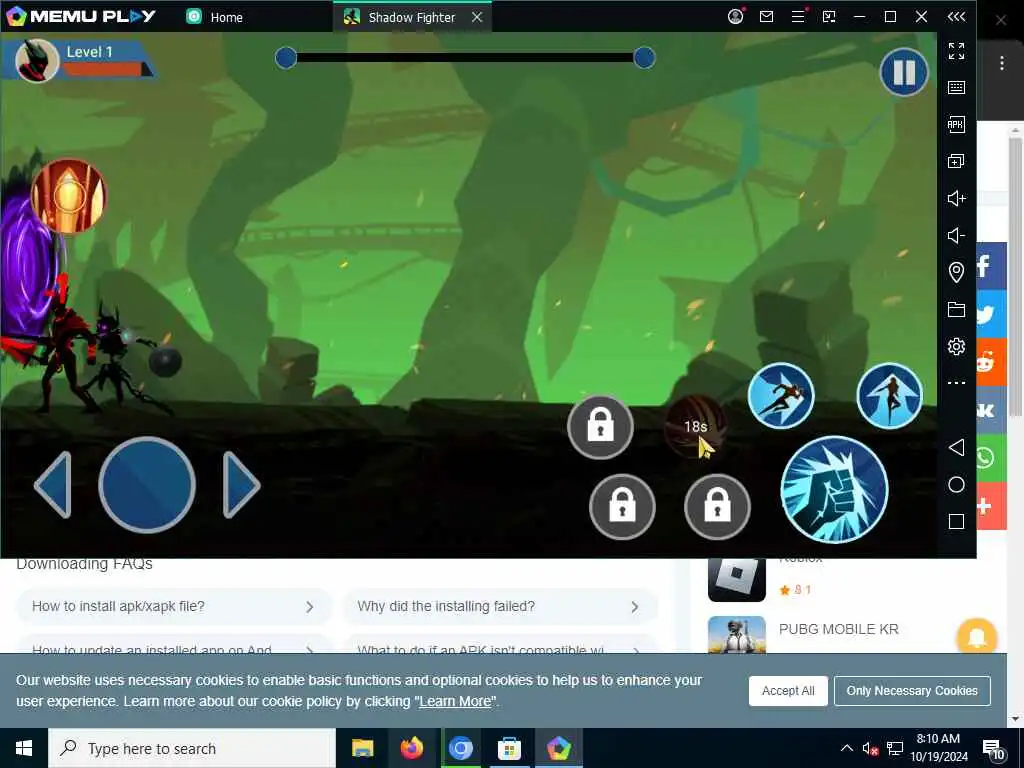The image size is (1024, 768).
Task: Share on Facebook via browser side icon
Action: (x=991, y=266)
